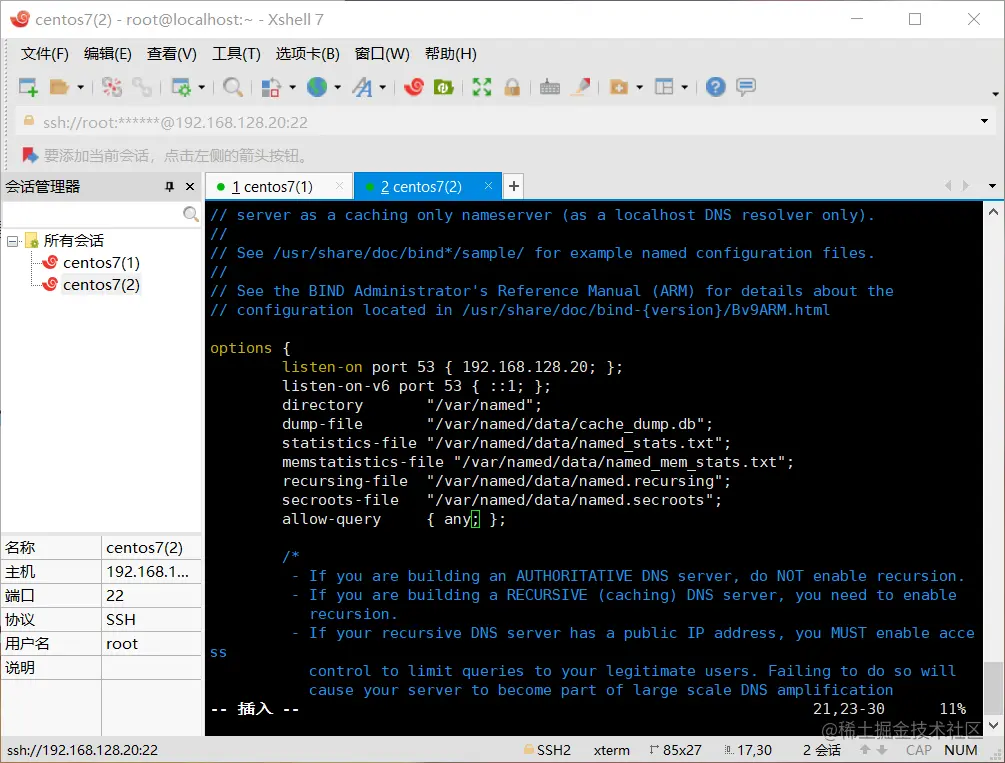
Task: Expand the Properties icon dropdown arrow
Action: (x=201, y=87)
